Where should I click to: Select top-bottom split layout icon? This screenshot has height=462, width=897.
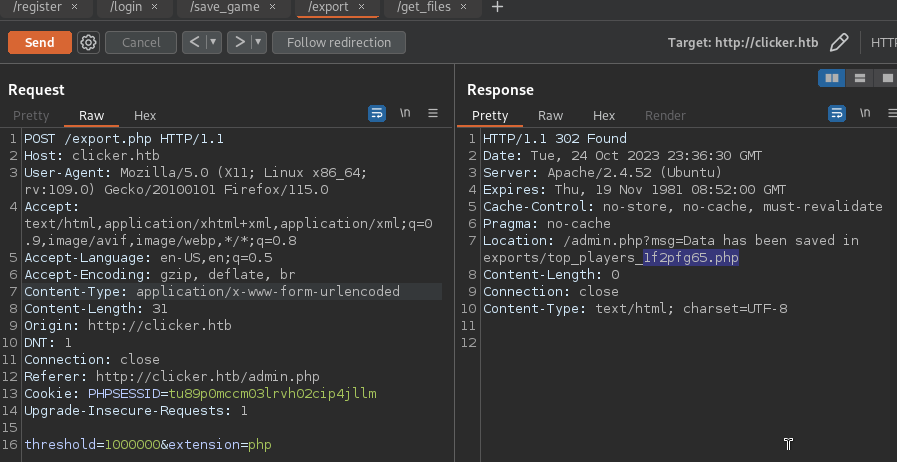[859, 78]
